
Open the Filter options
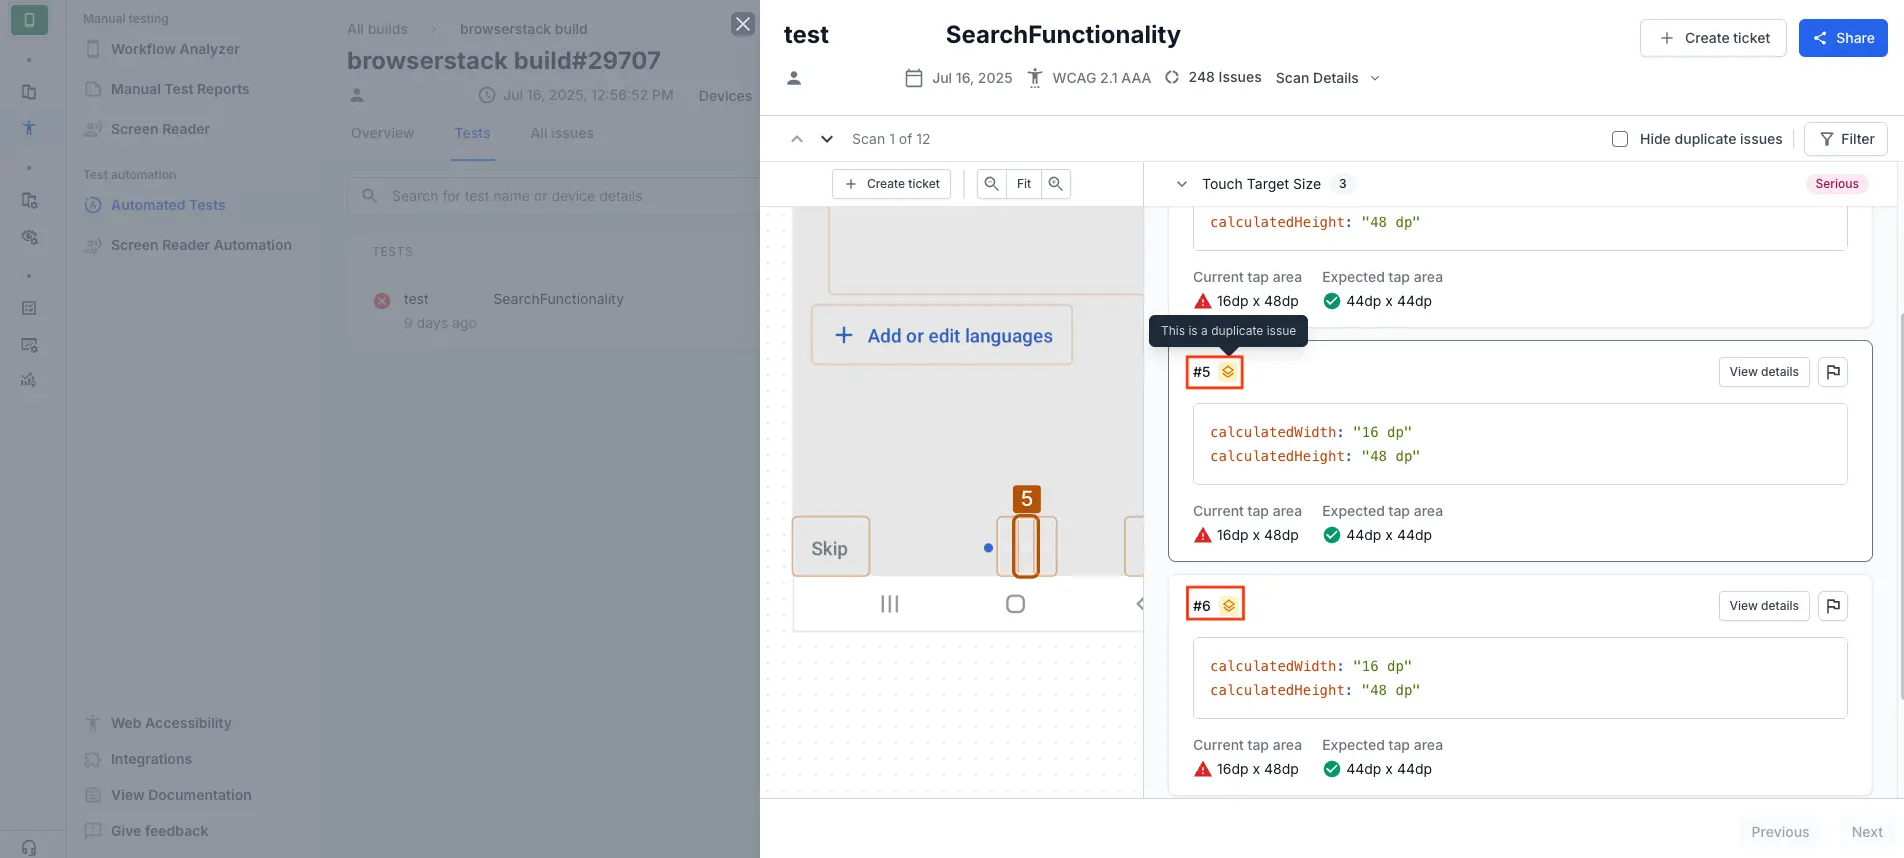1846,139
